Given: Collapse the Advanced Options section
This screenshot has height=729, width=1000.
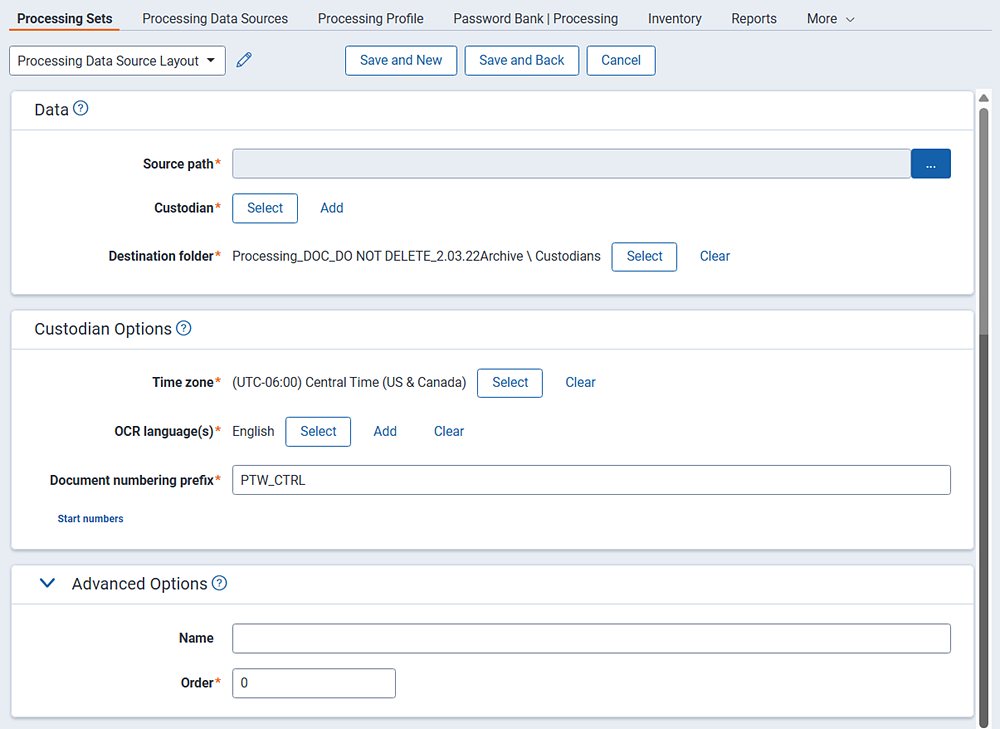Looking at the screenshot, I should pyautogui.click(x=47, y=583).
